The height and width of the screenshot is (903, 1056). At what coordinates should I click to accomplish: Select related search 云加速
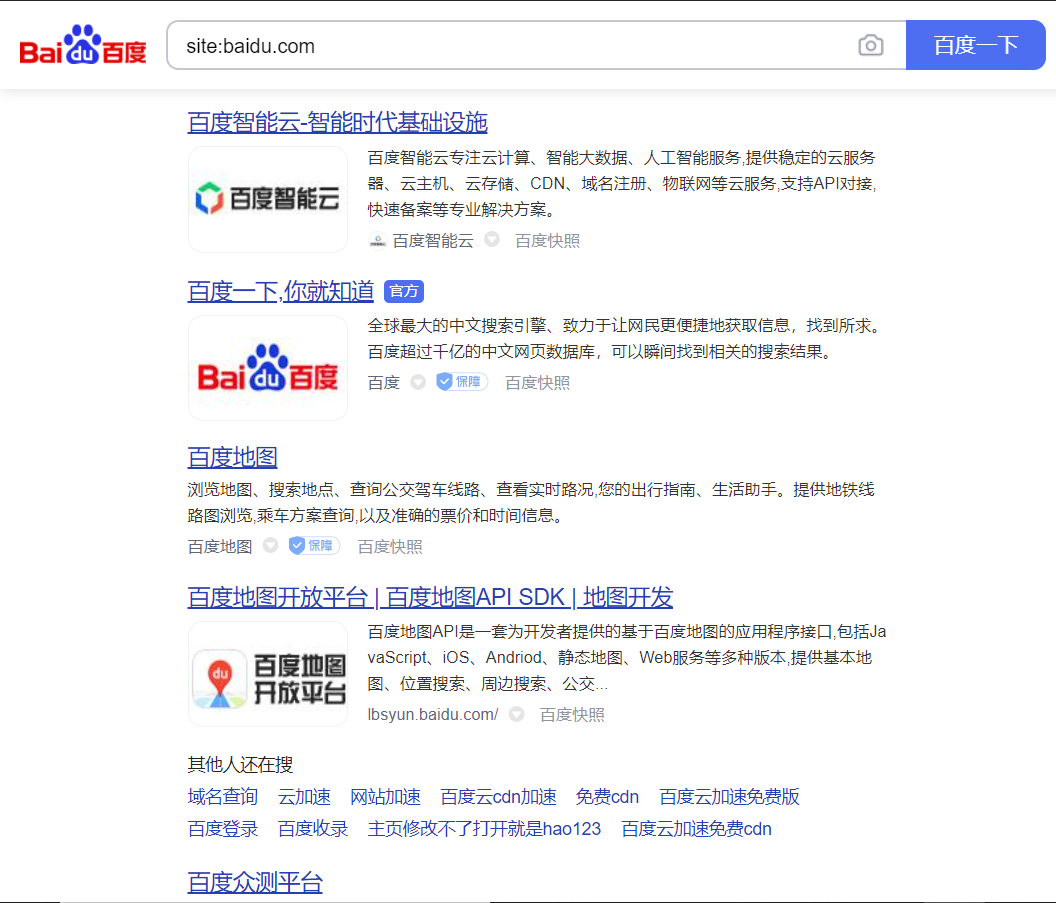click(304, 797)
